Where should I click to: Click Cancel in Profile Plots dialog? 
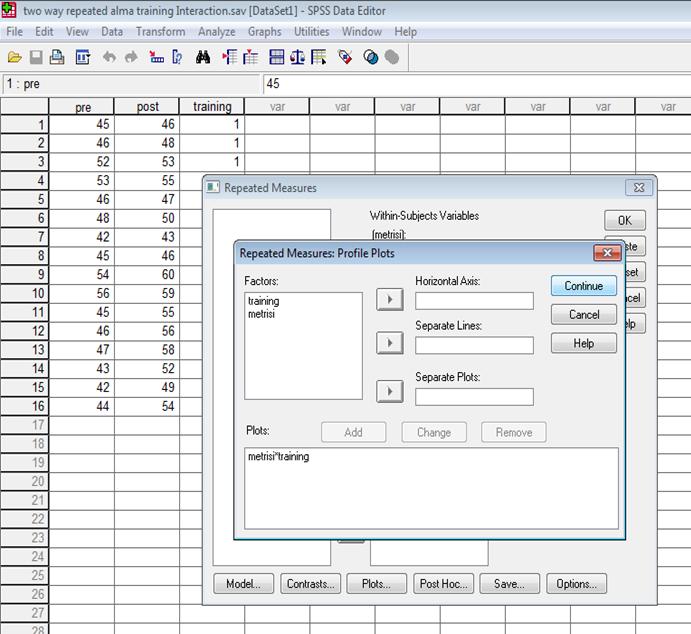tap(583, 315)
